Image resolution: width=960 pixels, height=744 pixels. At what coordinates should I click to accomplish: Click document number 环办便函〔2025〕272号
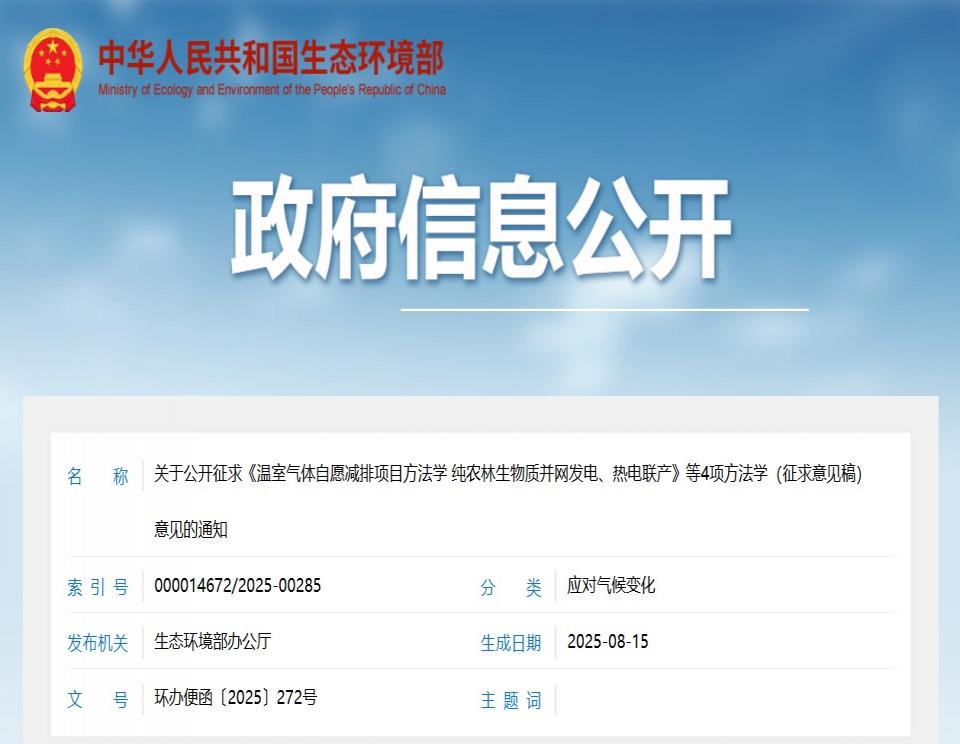click(x=236, y=697)
